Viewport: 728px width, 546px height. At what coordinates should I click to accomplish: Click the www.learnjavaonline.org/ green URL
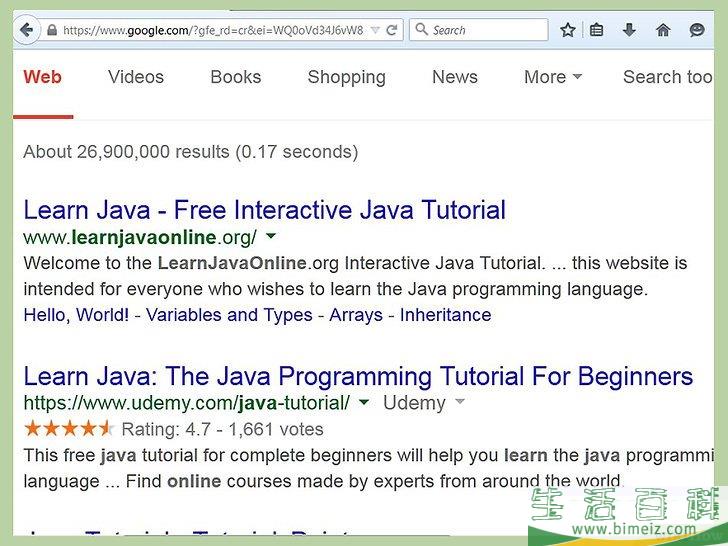coord(140,237)
